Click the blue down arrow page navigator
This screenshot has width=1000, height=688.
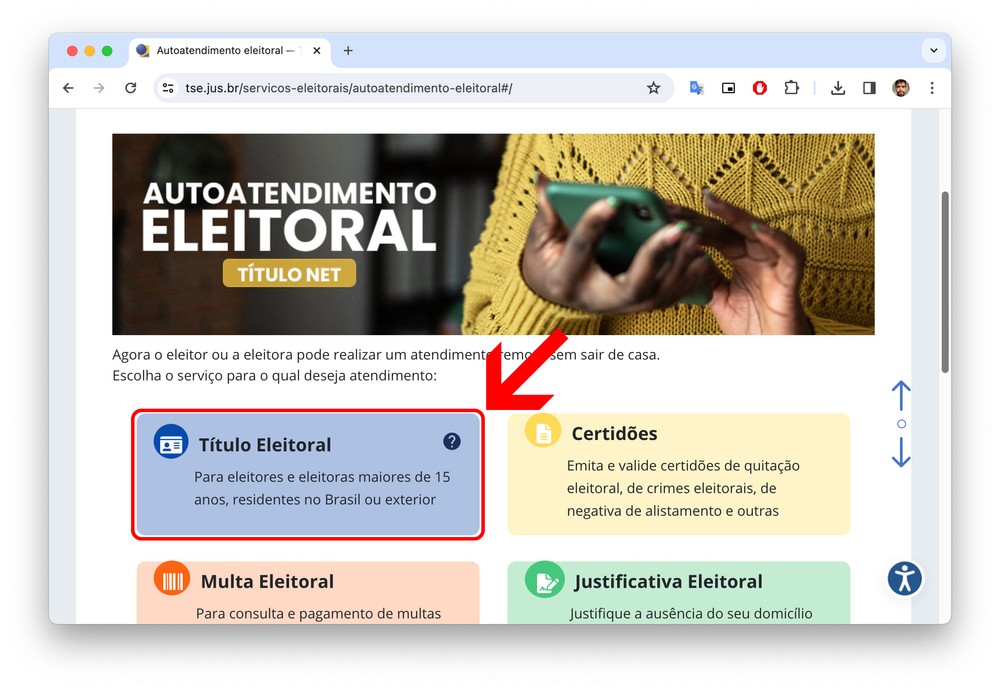tap(901, 452)
